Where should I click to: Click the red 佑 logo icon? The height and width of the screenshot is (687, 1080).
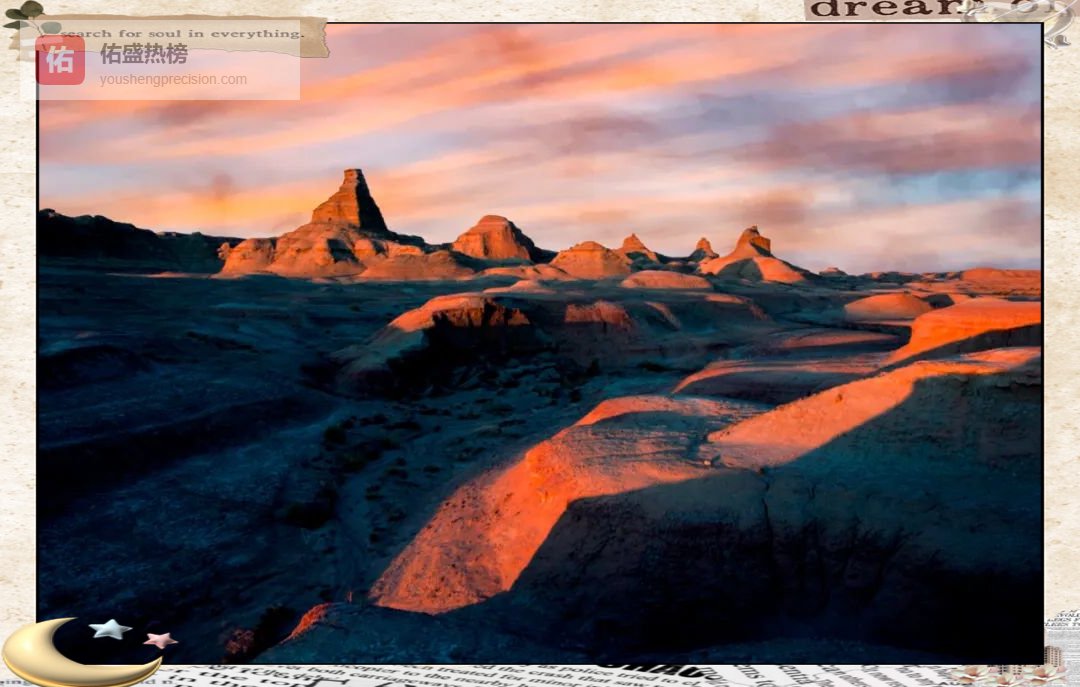(60, 60)
